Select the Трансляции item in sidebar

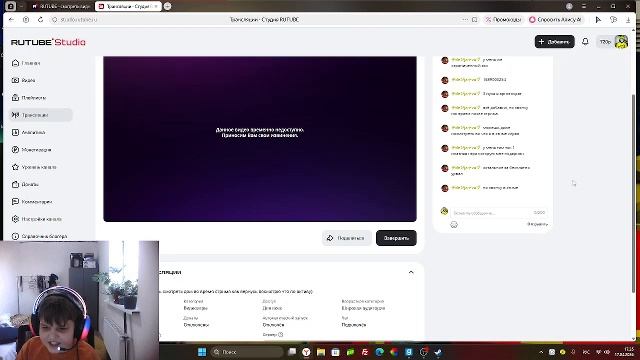tap(40, 115)
